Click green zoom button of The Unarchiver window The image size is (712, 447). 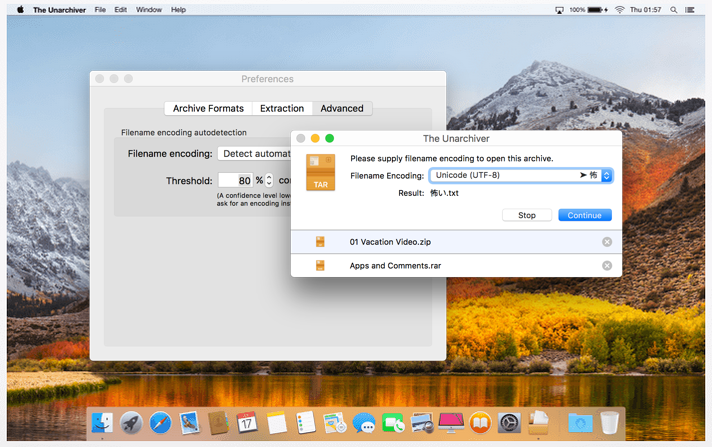click(330, 138)
